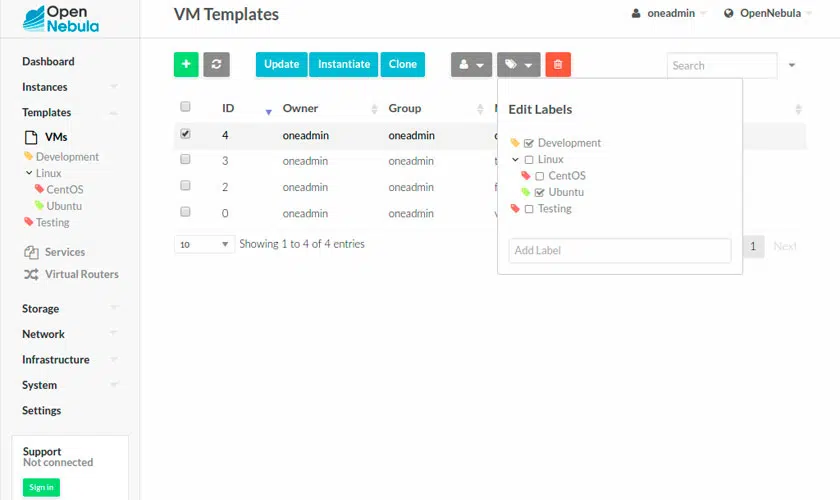Collapse the Linux label tree in sidebar
Image resolution: width=840 pixels, height=500 pixels.
click(29, 173)
